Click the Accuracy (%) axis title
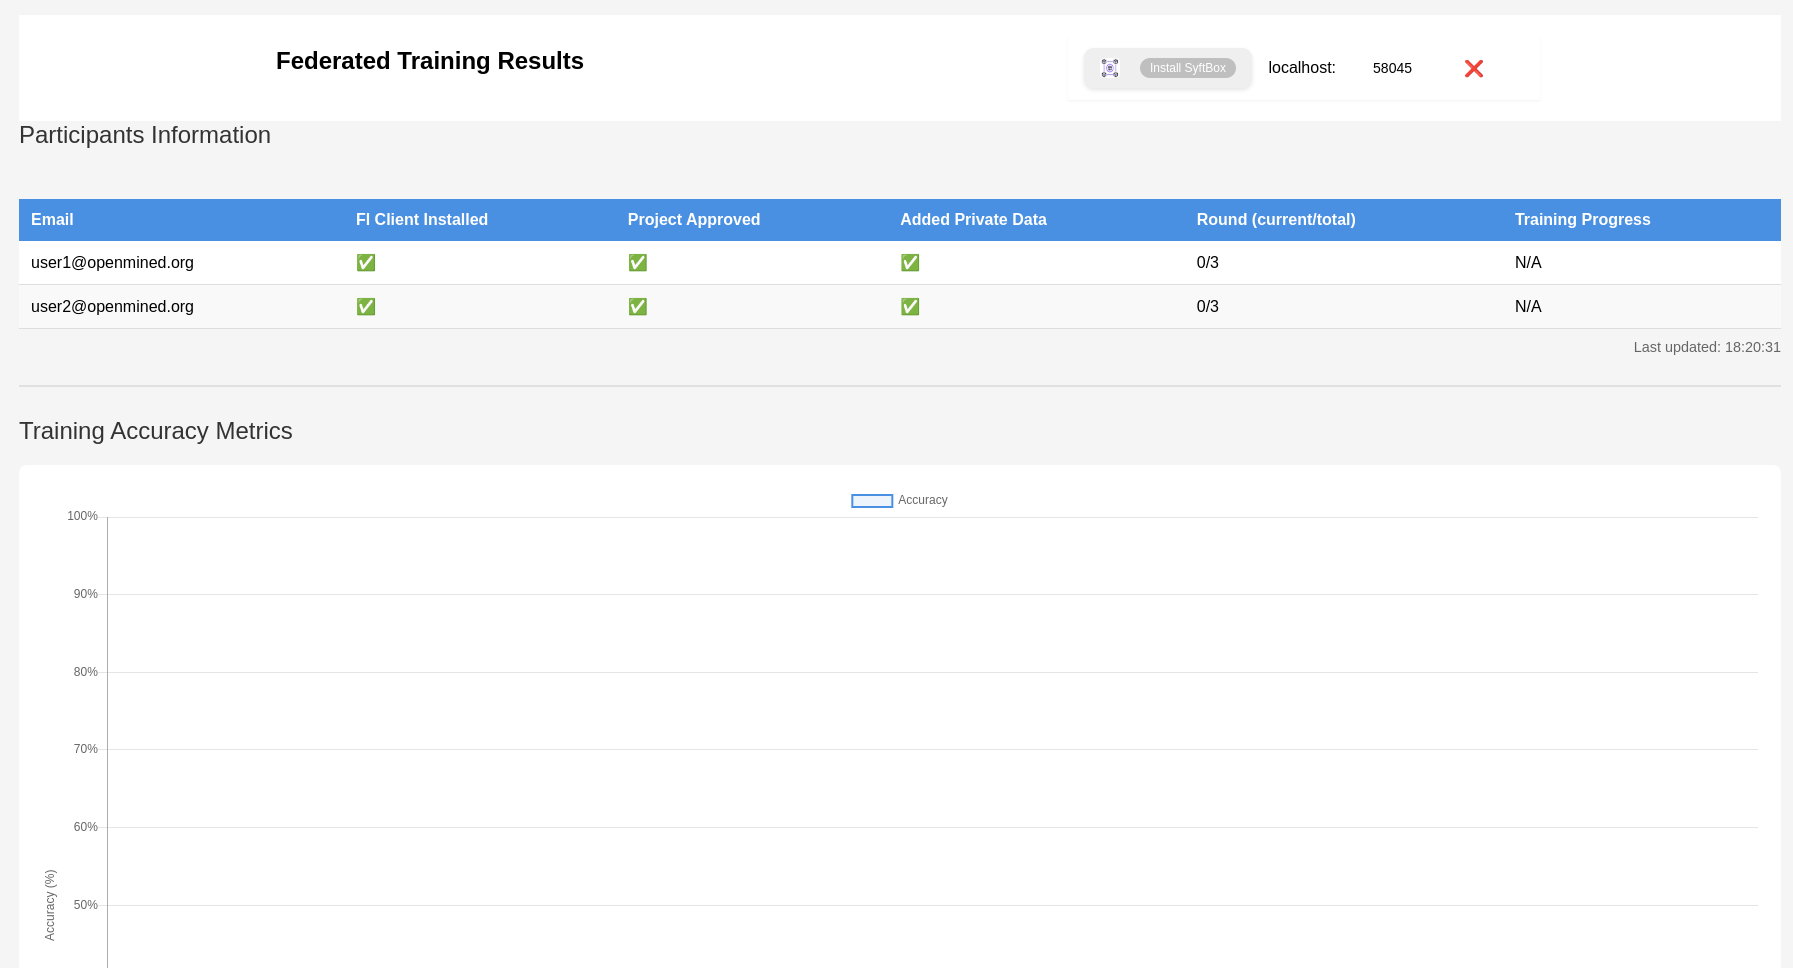This screenshot has height=968, width=1793. (50, 905)
